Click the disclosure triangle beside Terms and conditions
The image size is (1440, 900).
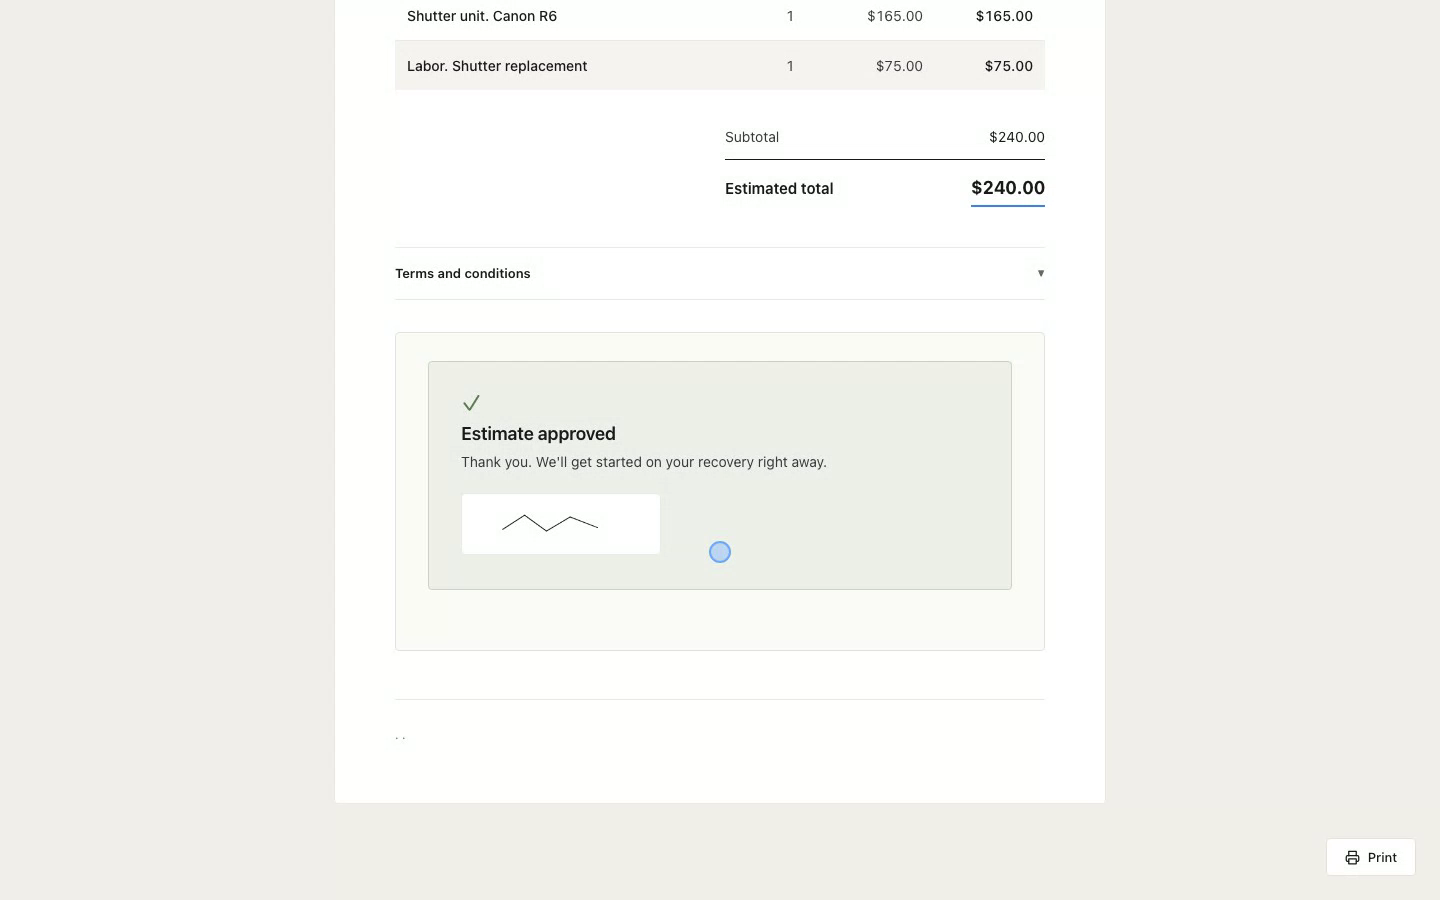click(x=1040, y=273)
